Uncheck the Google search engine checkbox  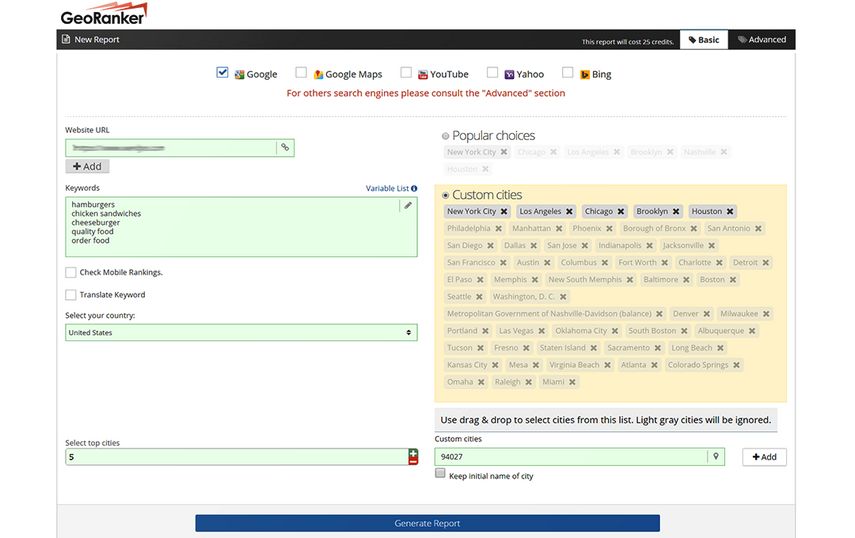coord(222,72)
